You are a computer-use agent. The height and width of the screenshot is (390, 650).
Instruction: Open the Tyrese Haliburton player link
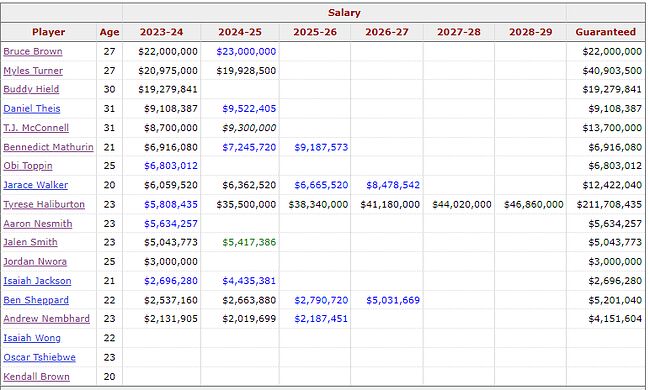click(44, 204)
